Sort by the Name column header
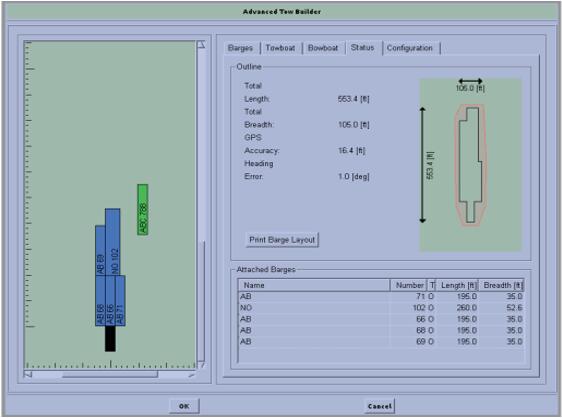The image size is (562, 418). (x=314, y=285)
